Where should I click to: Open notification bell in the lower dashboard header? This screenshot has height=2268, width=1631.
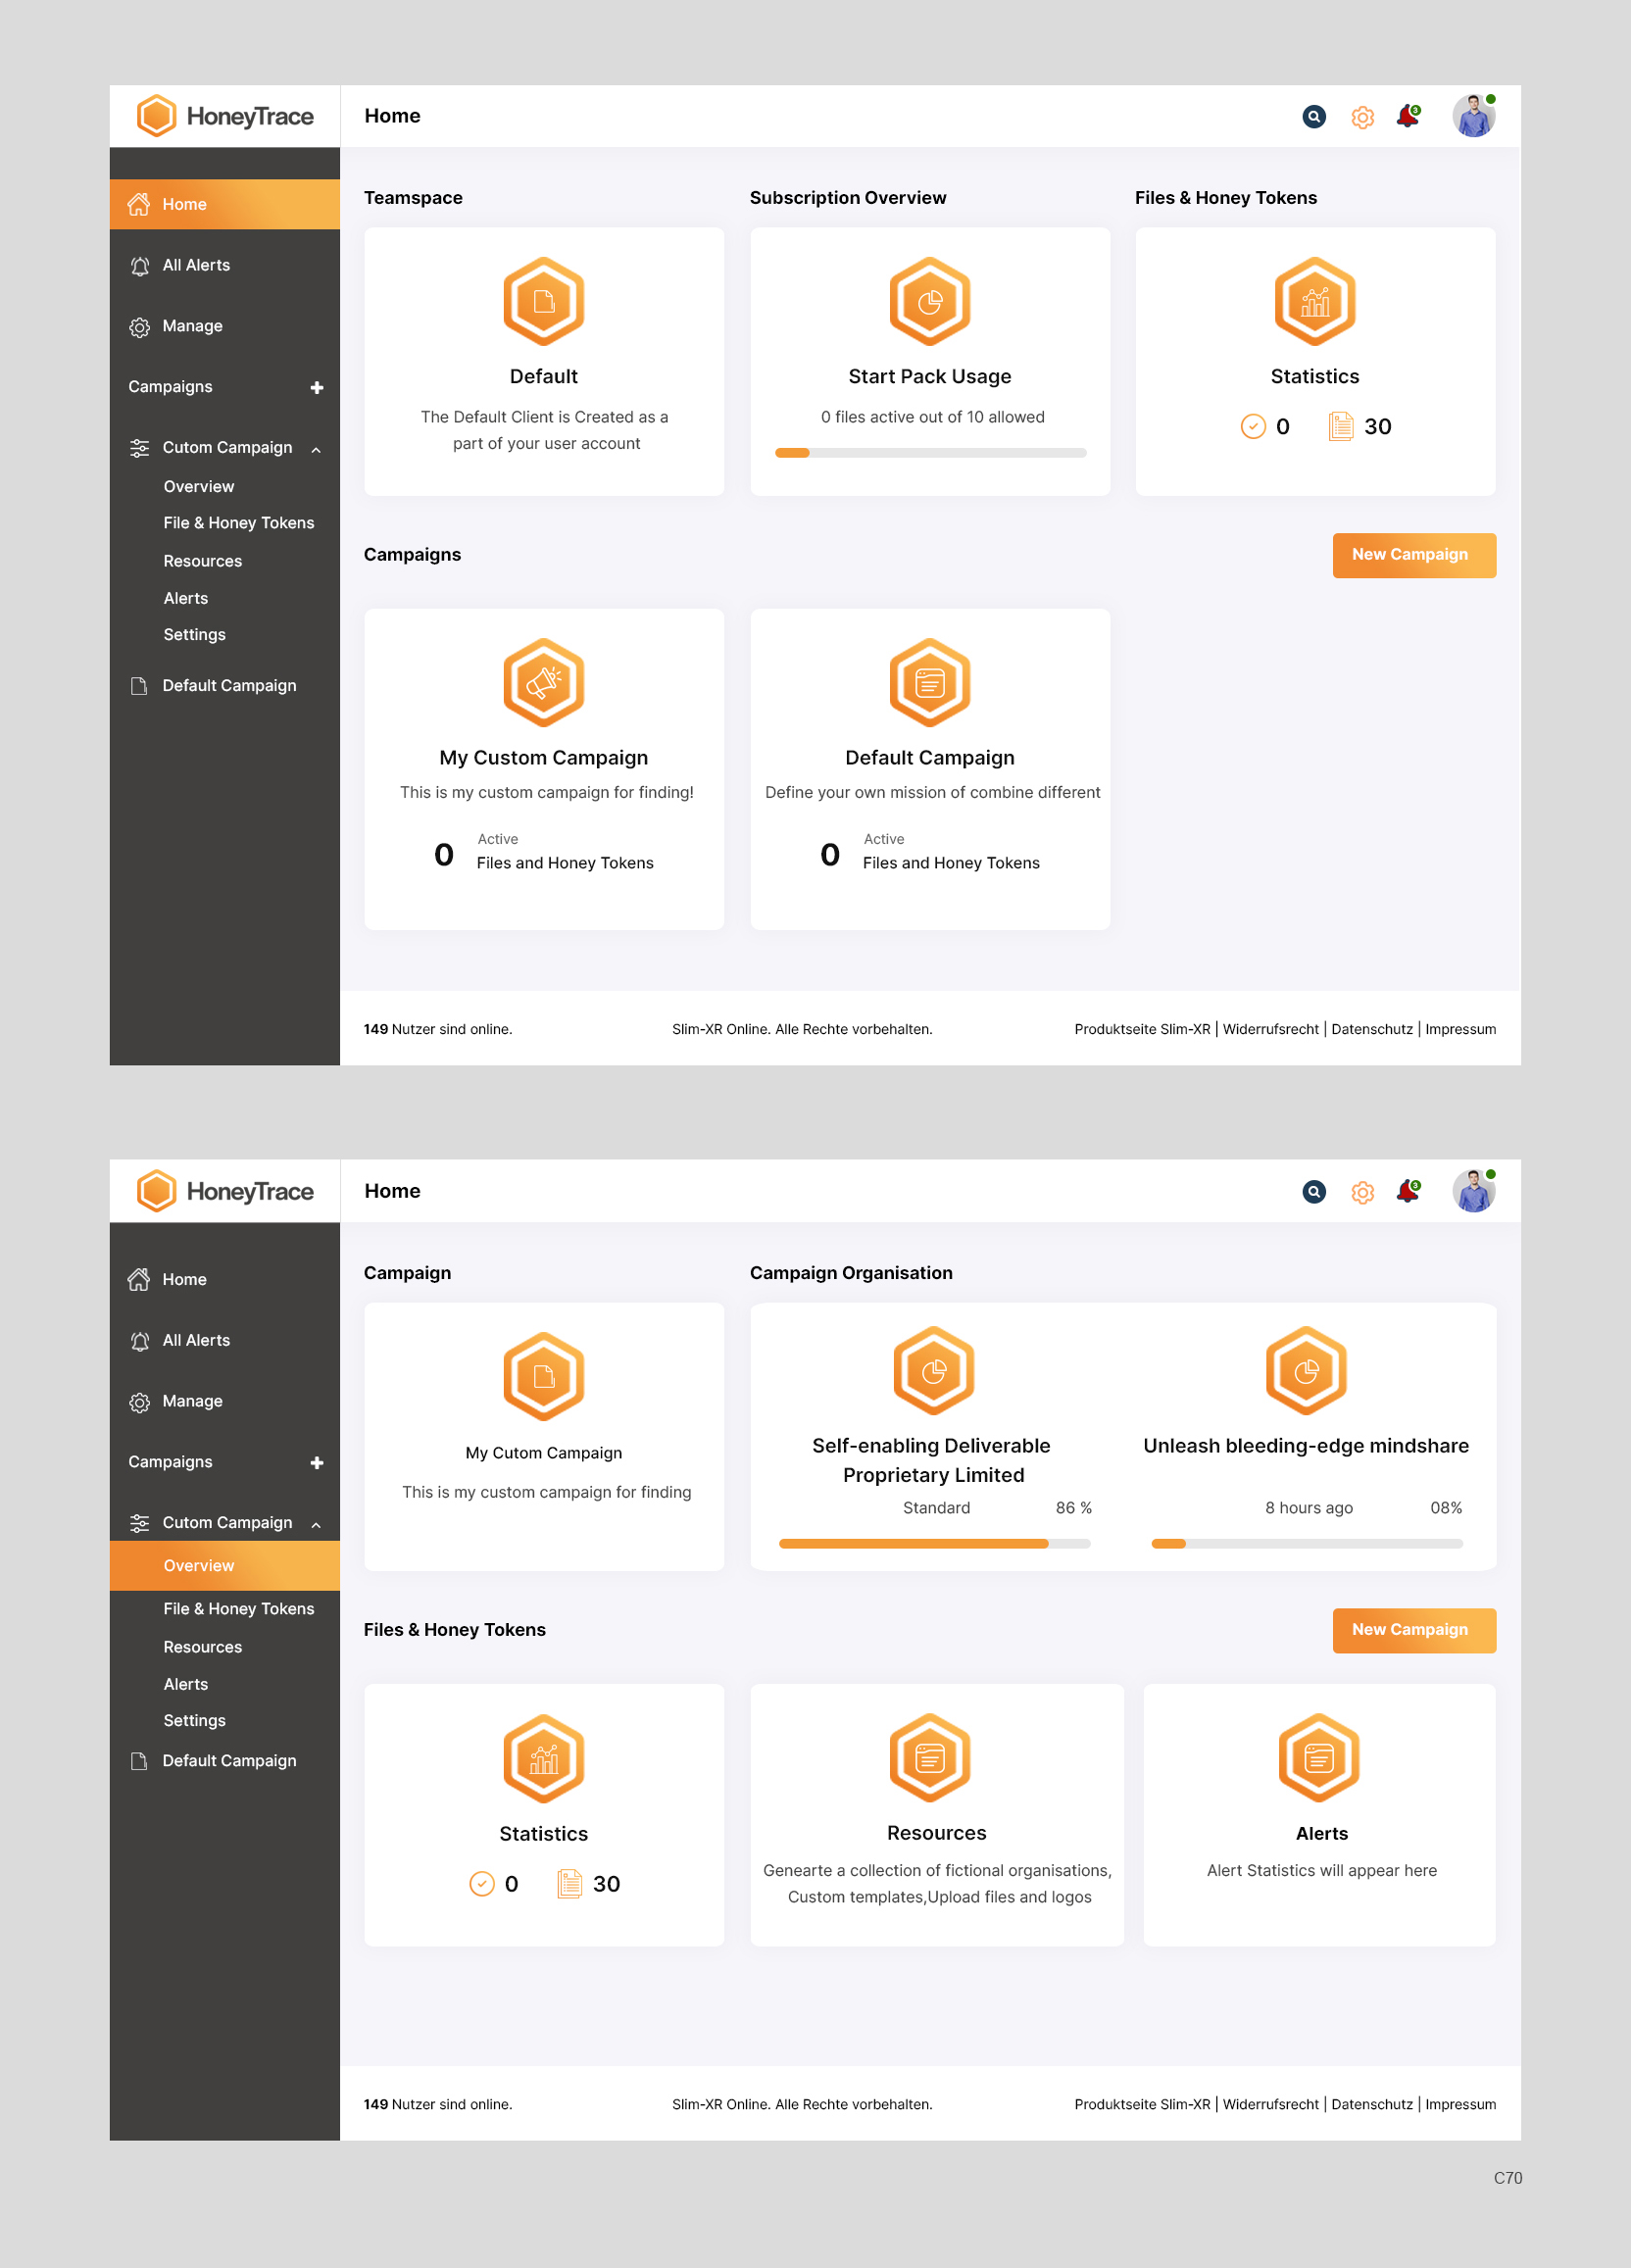[x=1408, y=1191]
